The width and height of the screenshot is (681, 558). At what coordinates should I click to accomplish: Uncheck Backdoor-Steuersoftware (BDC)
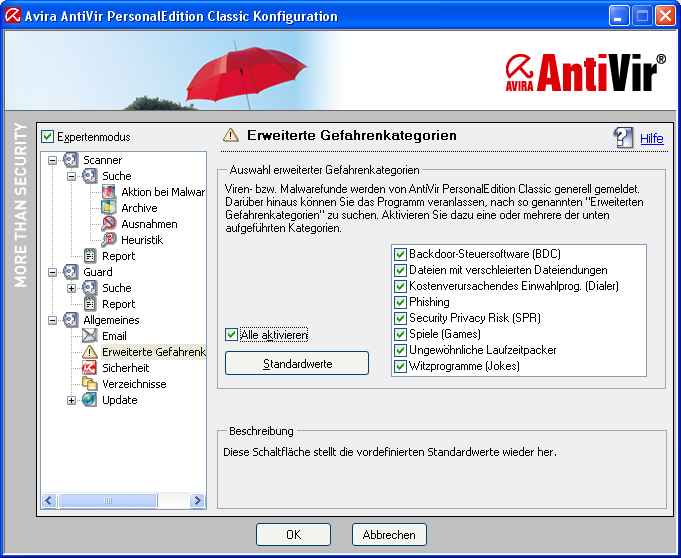[400, 254]
